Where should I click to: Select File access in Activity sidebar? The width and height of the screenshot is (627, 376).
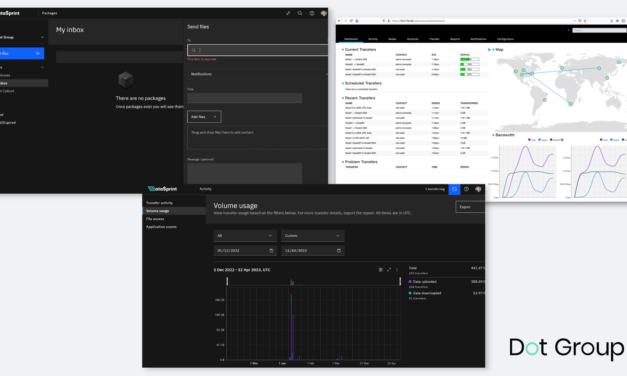(x=155, y=219)
